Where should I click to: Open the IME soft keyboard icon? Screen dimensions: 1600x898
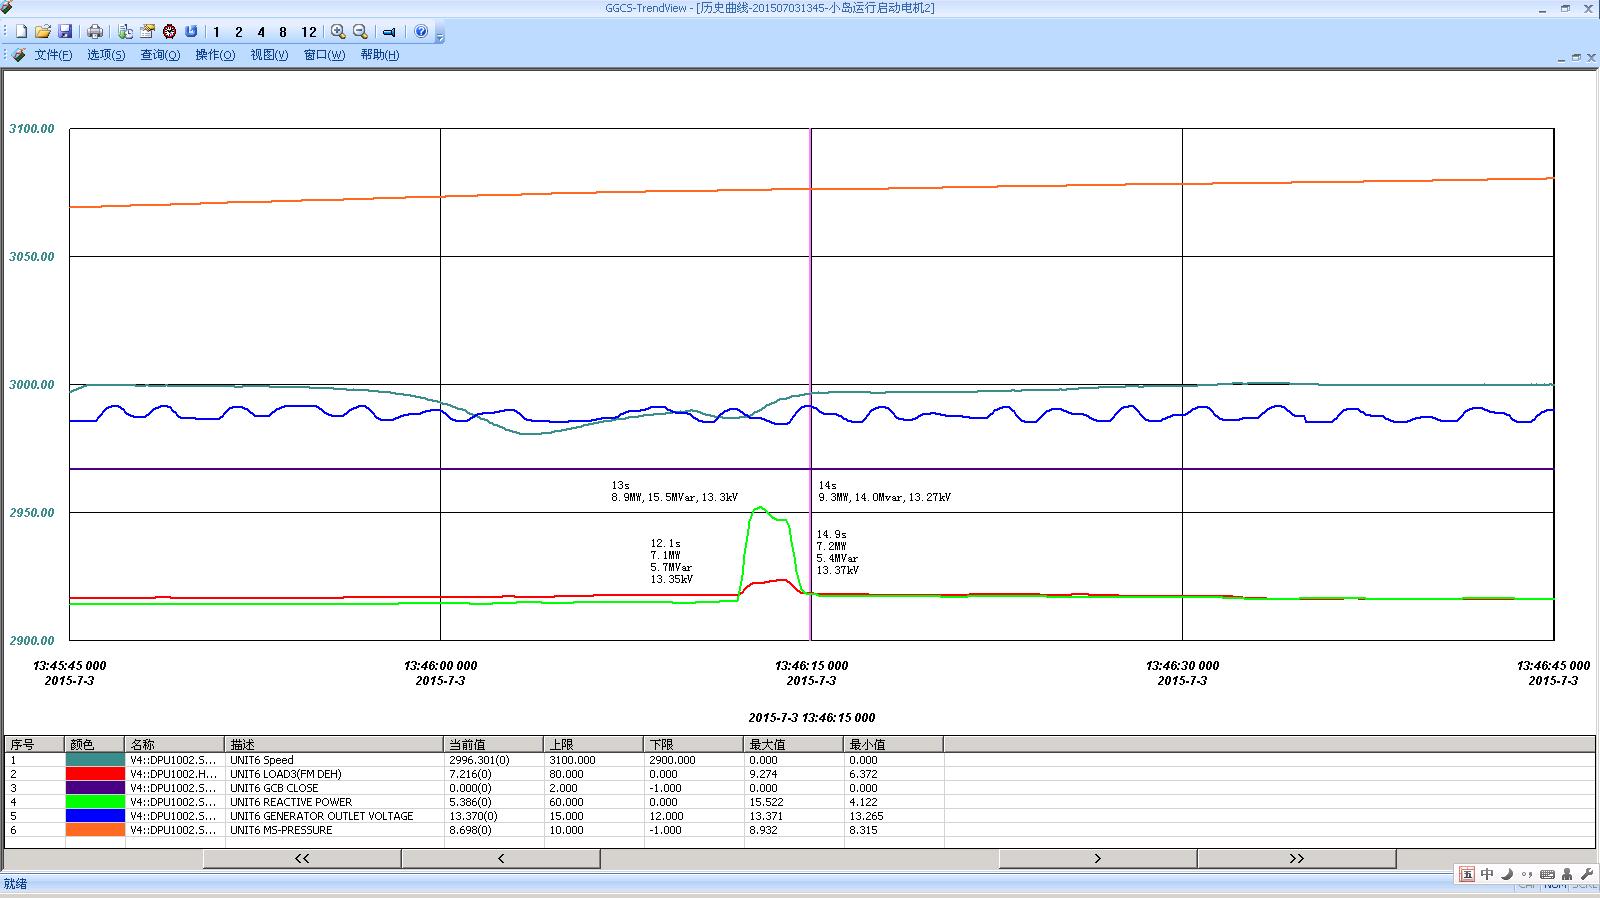point(1547,875)
